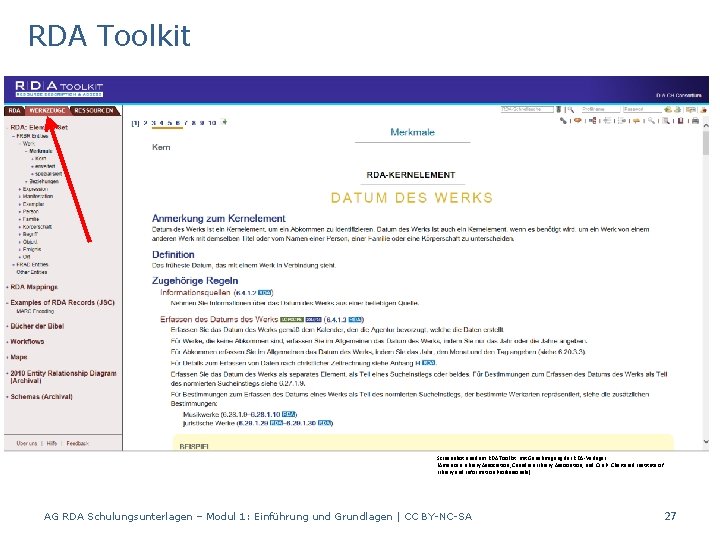Viewport: 720px width, 540px height.
Task: Open the Hilfe footer link
Action: coord(52,444)
